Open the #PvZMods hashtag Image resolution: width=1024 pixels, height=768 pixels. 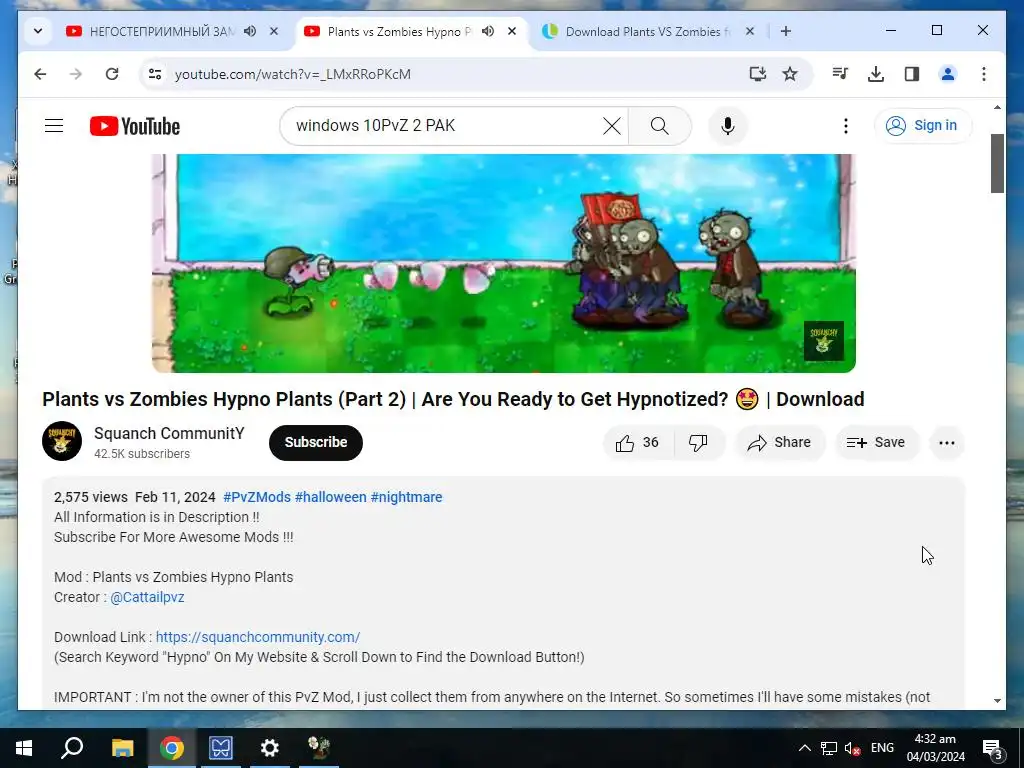257,497
